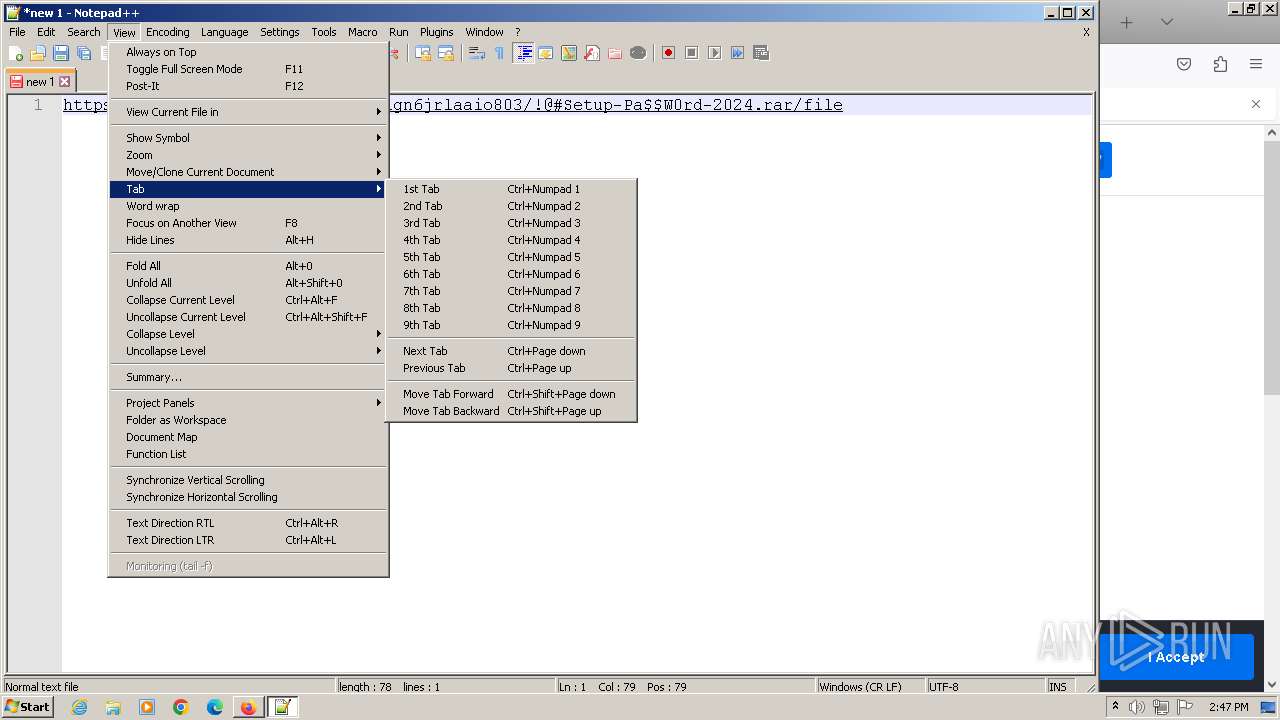Open the User Defined Language icon
Viewport: 1280px width, 720px height.
(546, 53)
